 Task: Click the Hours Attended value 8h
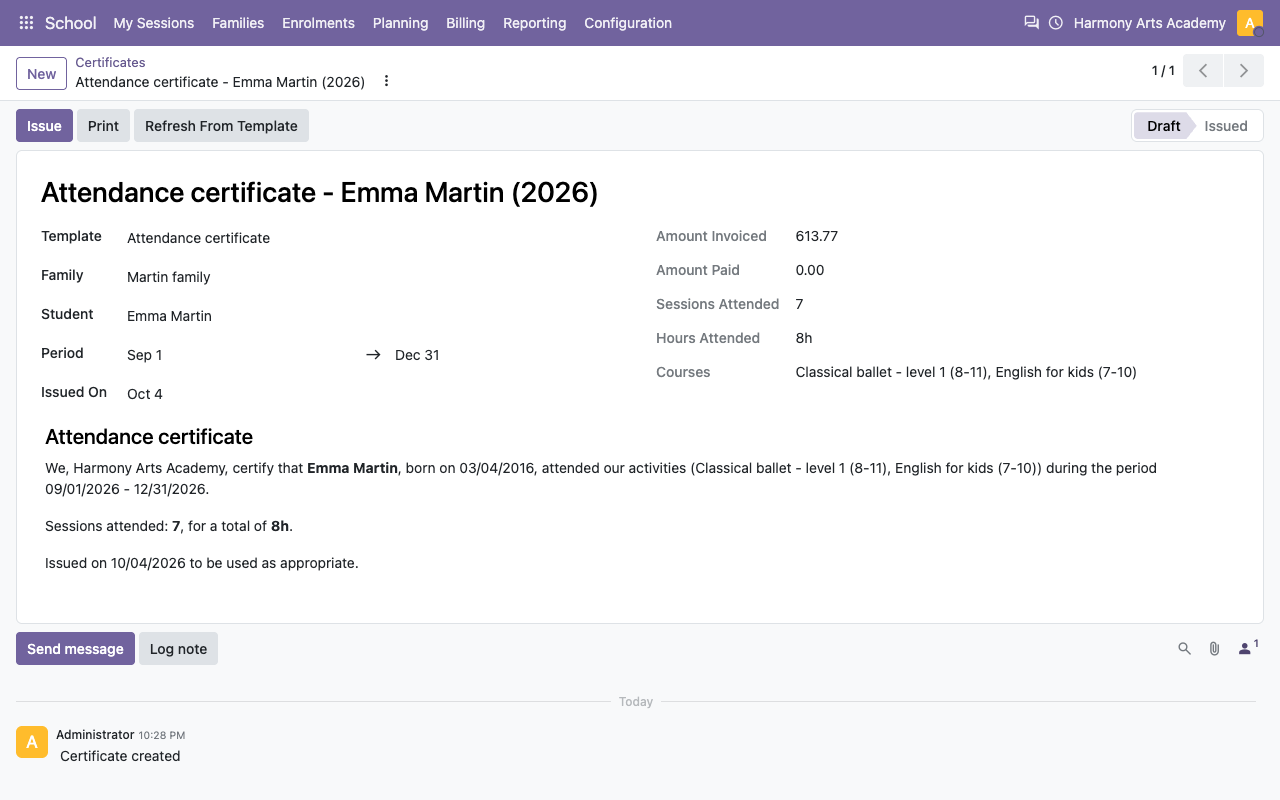804,338
